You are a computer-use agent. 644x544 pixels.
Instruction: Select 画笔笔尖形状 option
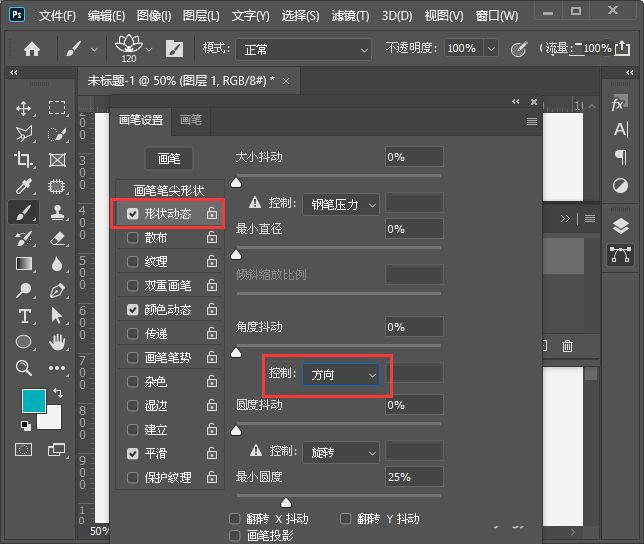169,190
